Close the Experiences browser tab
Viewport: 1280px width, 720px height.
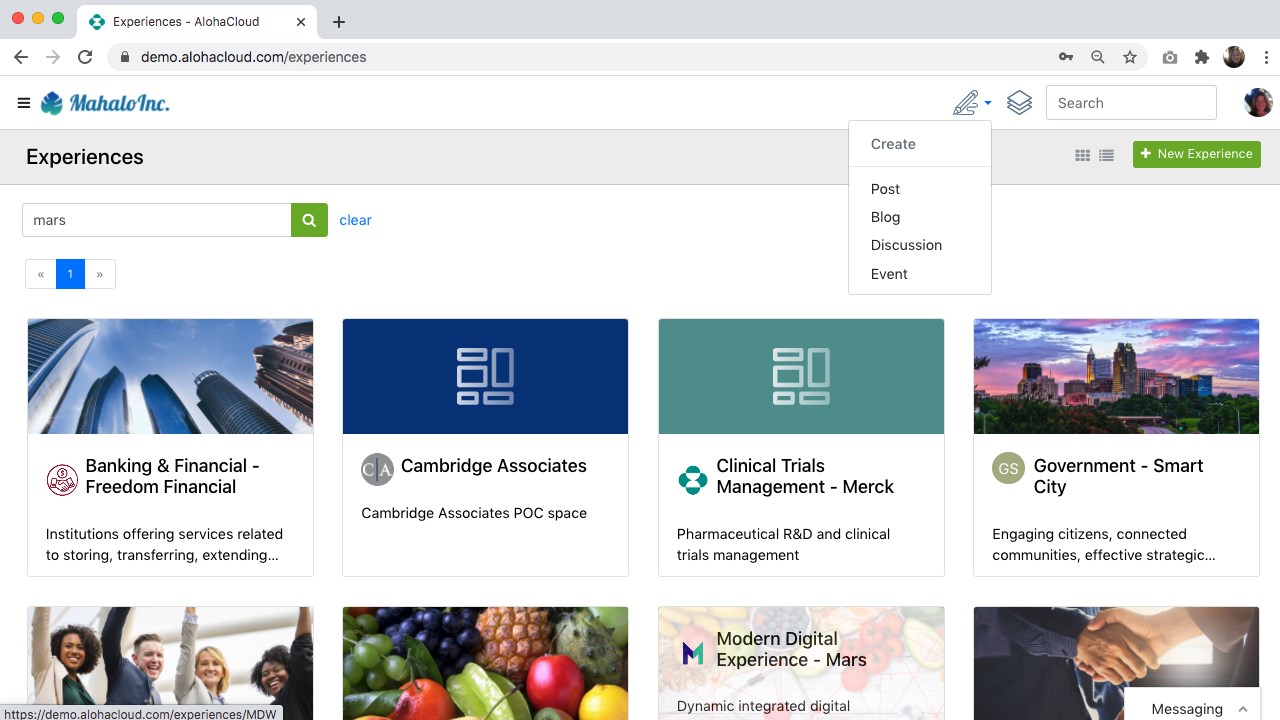[x=303, y=21]
